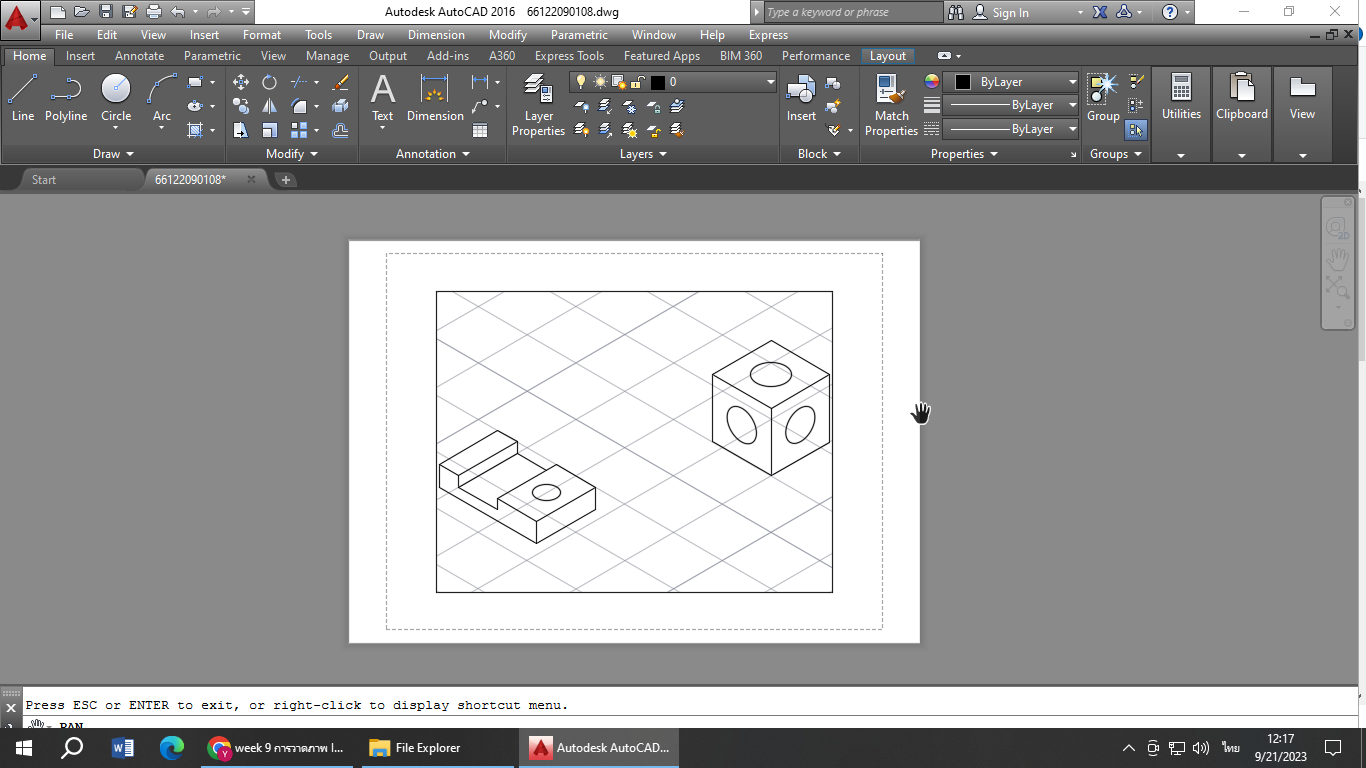
Task: Click the Offset tool icon
Action: pos(340,130)
